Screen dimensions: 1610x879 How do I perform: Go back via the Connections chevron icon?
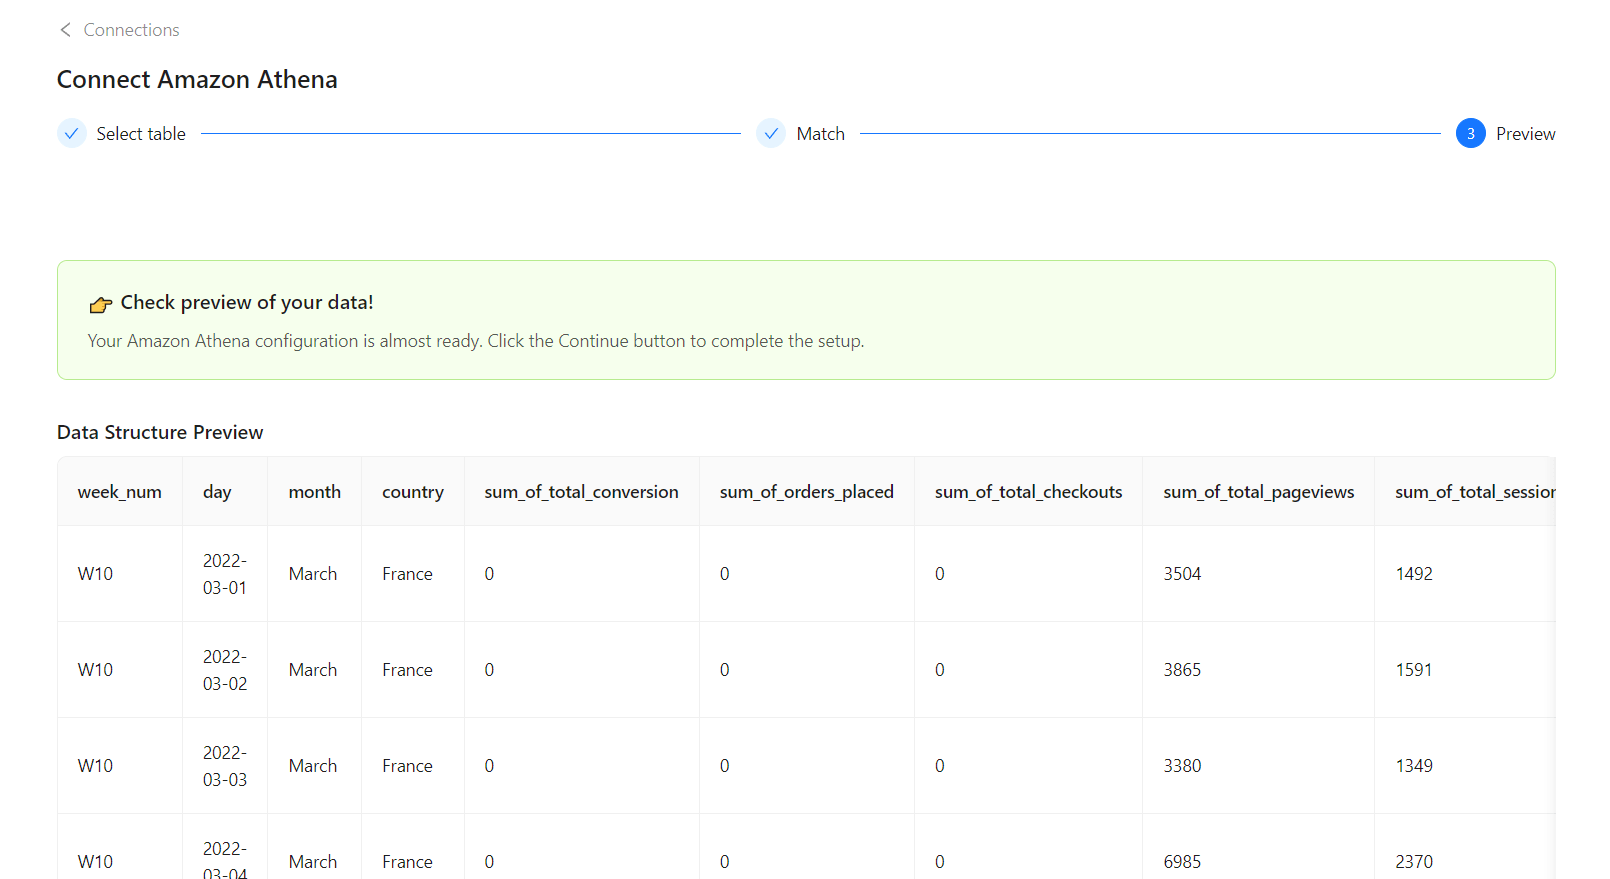click(66, 30)
